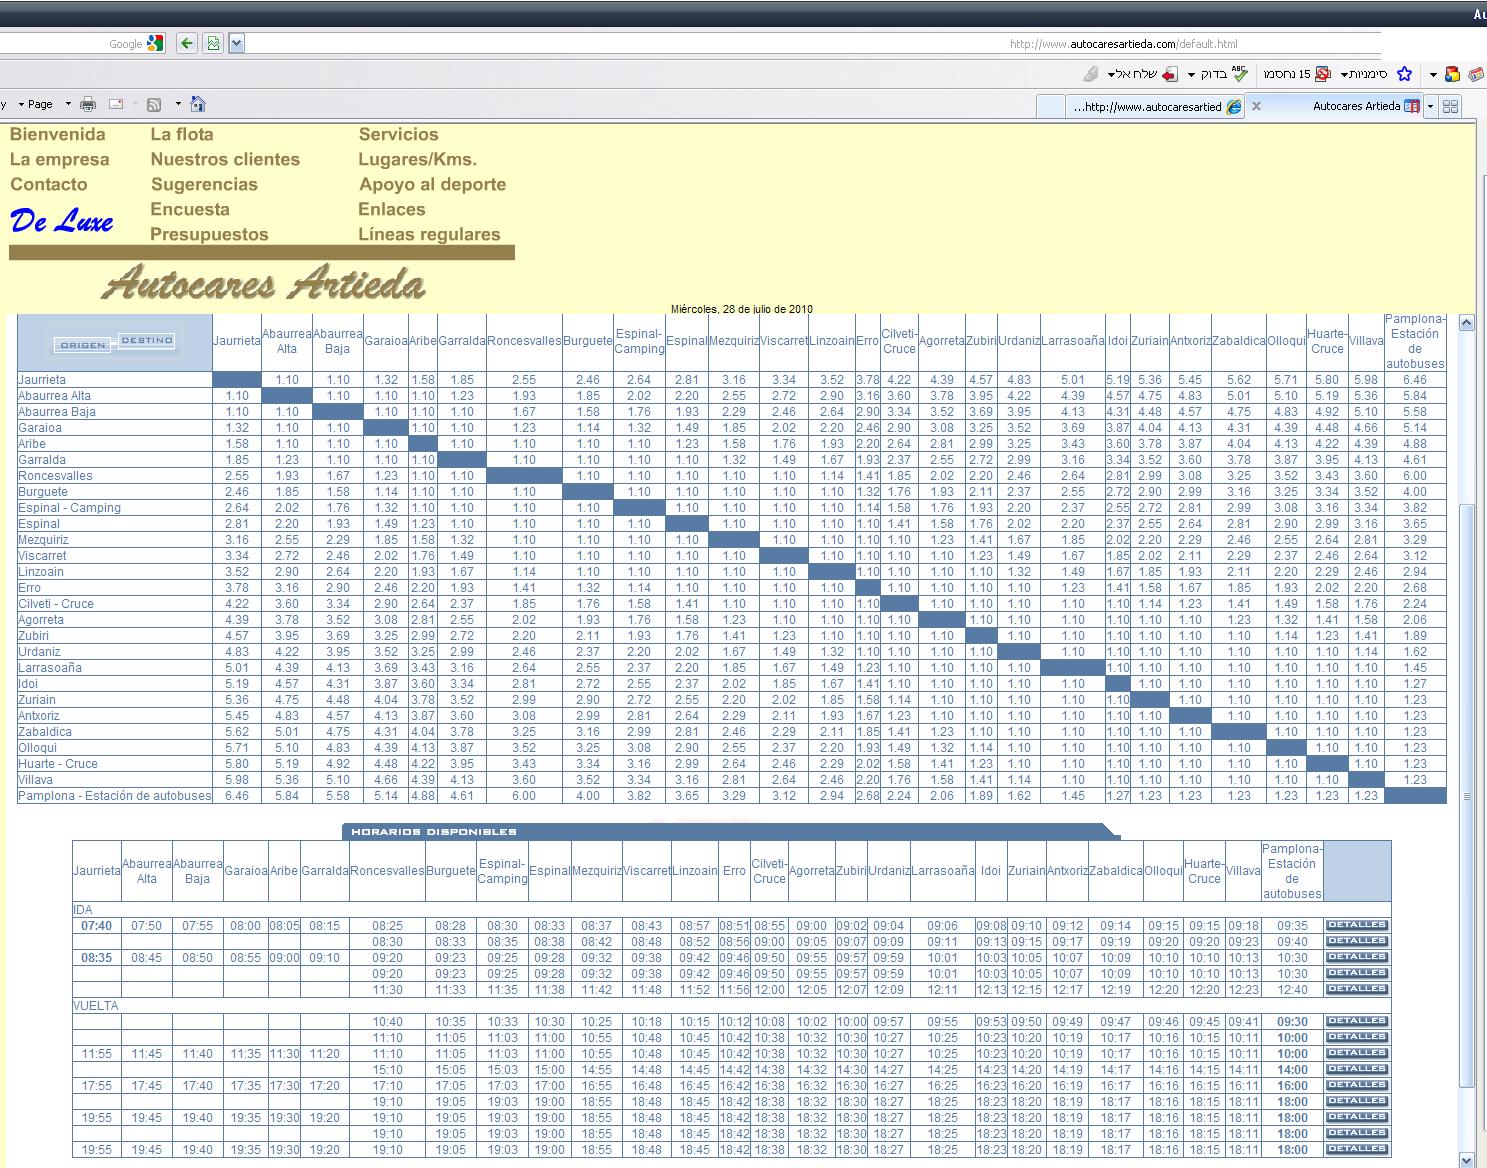The image size is (1487, 1168).
Task: Close the http://www.autocaresartied tab with the X
Action: click(x=1256, y=105)
